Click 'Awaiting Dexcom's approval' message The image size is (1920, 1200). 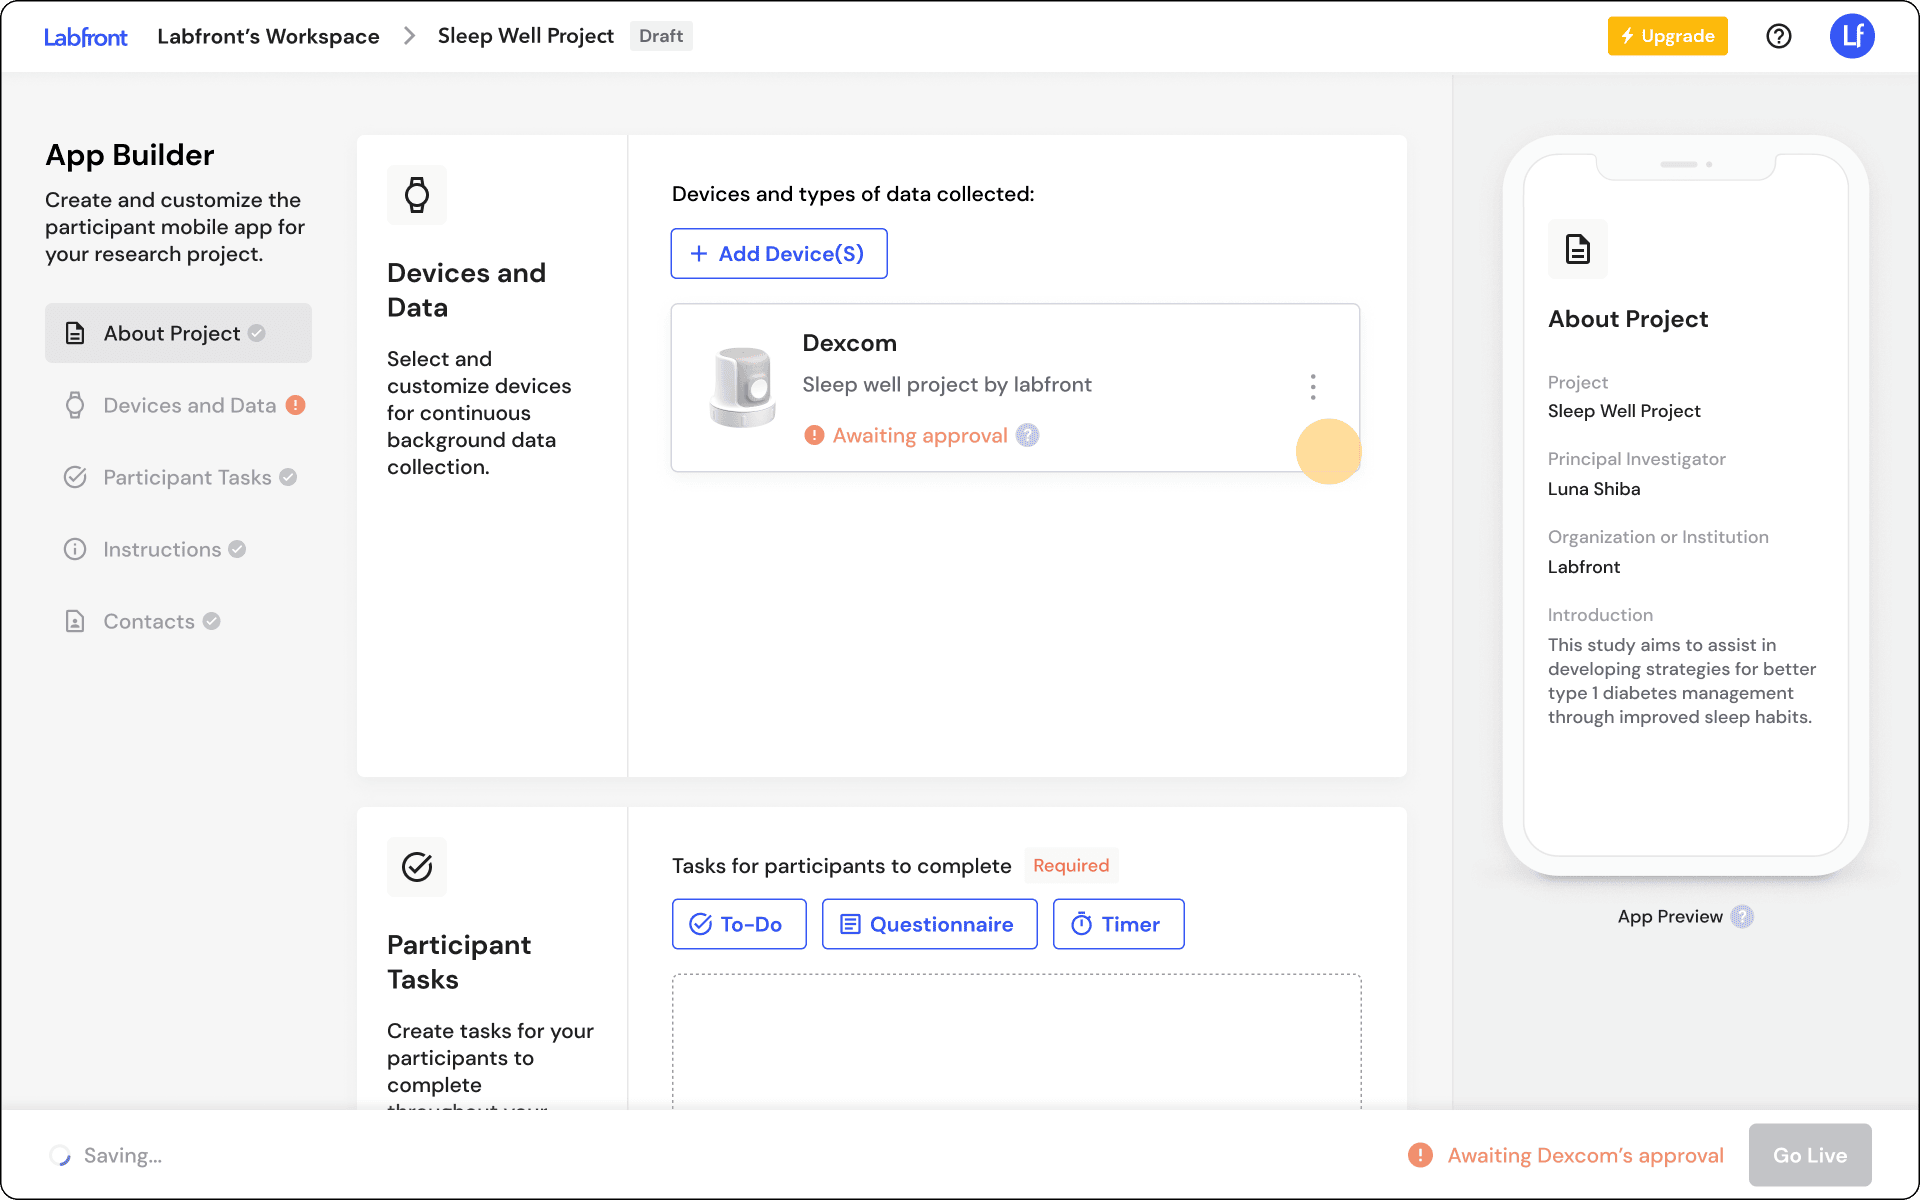click(x=1586, y=1155)
